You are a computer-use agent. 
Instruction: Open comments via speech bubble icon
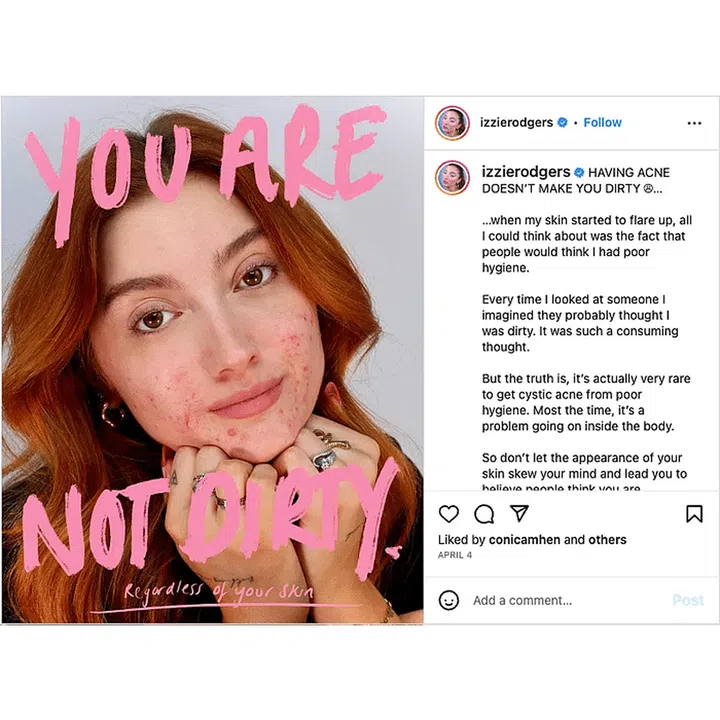pyautogui.click(x=484, y=514)
